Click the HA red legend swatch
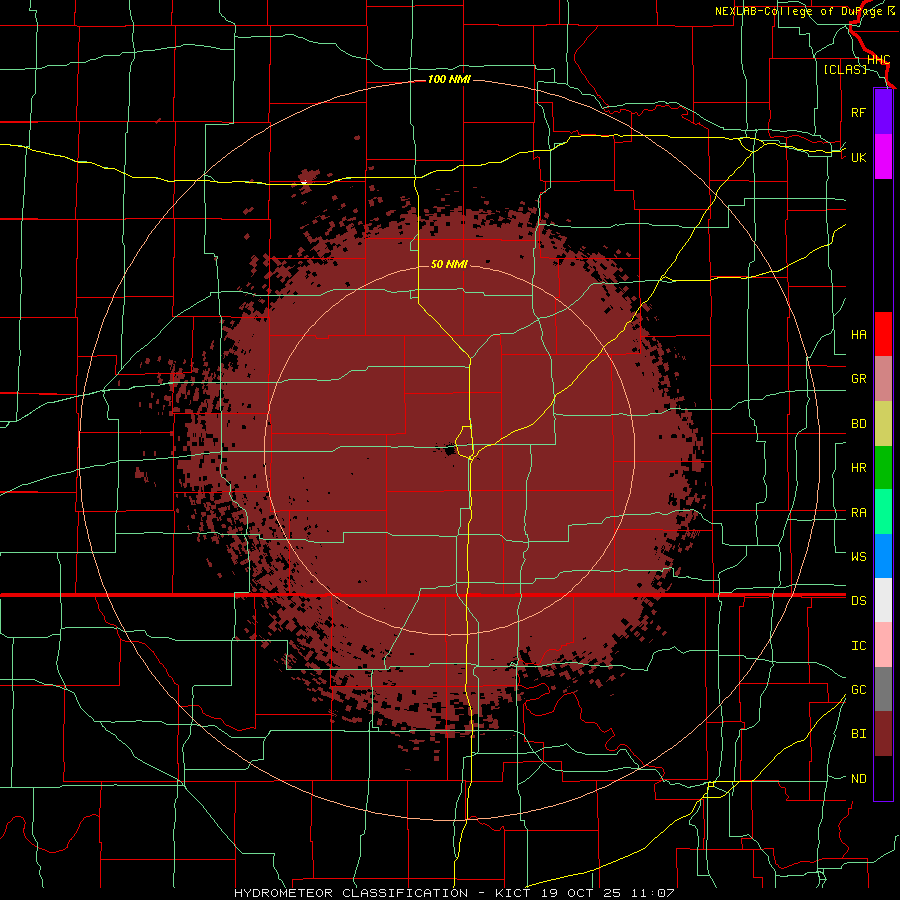 883,334
